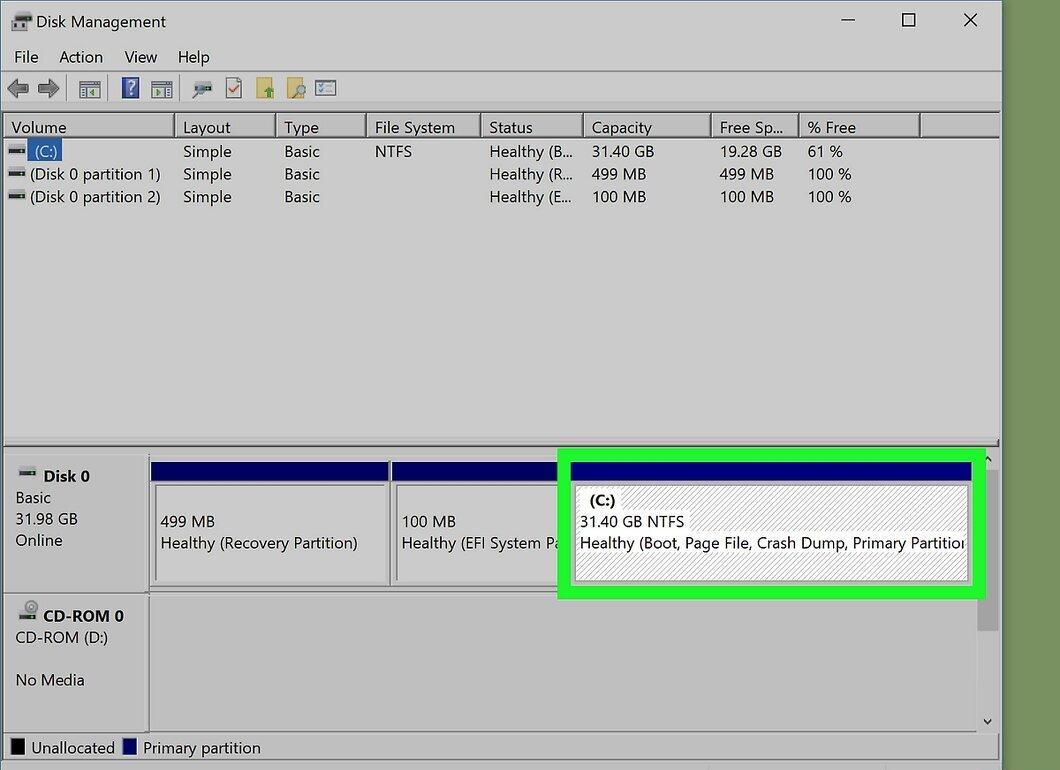Open the File menu

coord(26,57)
